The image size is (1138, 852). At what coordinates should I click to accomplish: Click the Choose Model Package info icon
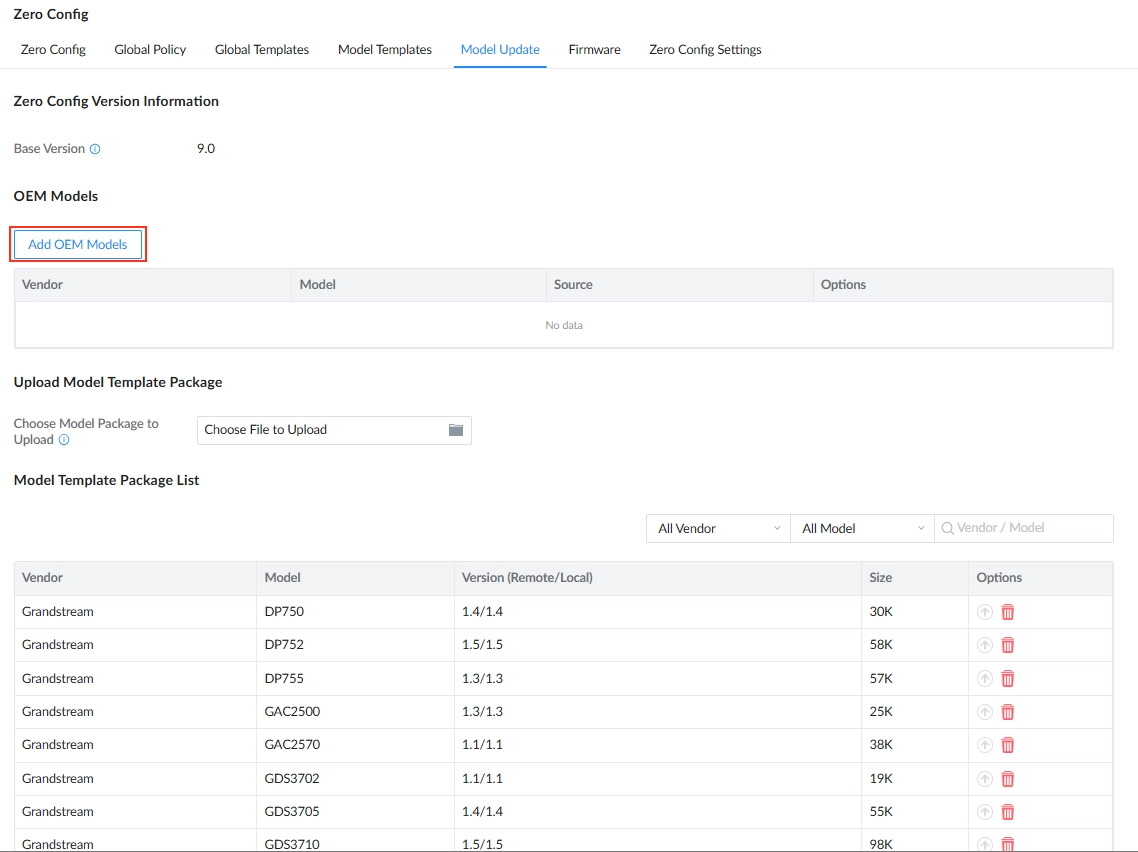pyautogui.click(x=64, y=440)
